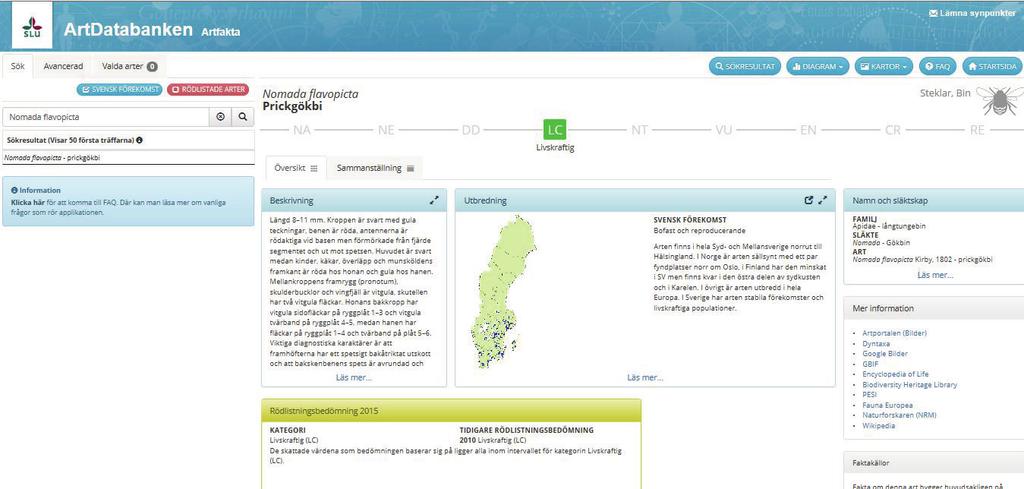Open the Kartor dropdown

tap(885, 67)
